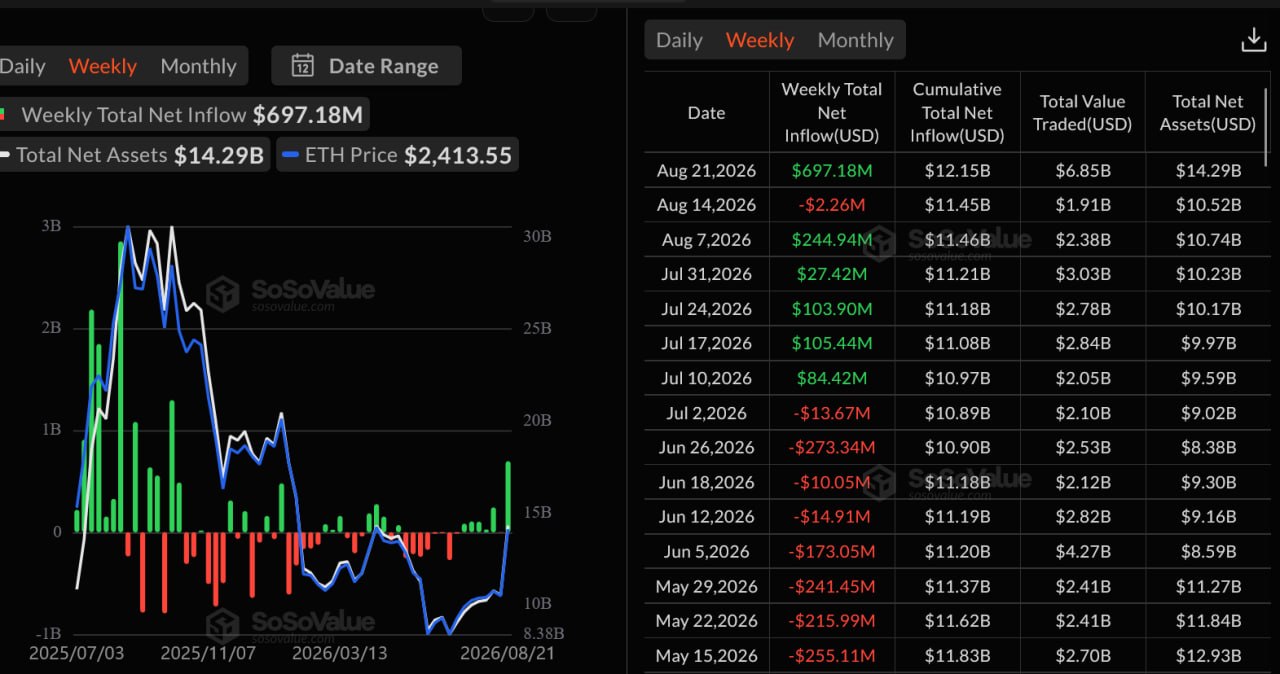Select the -$273.34M inflow cell
Screen dimensions: 1280x674
[831, 447]
